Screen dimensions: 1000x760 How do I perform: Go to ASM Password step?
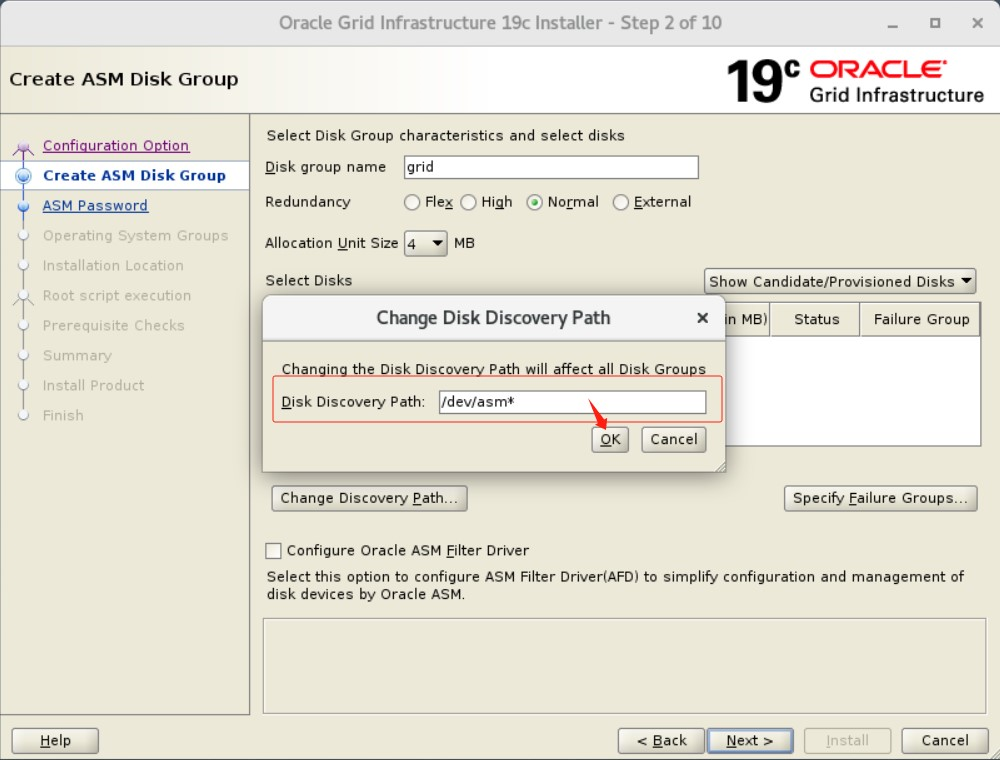(95, 205)
